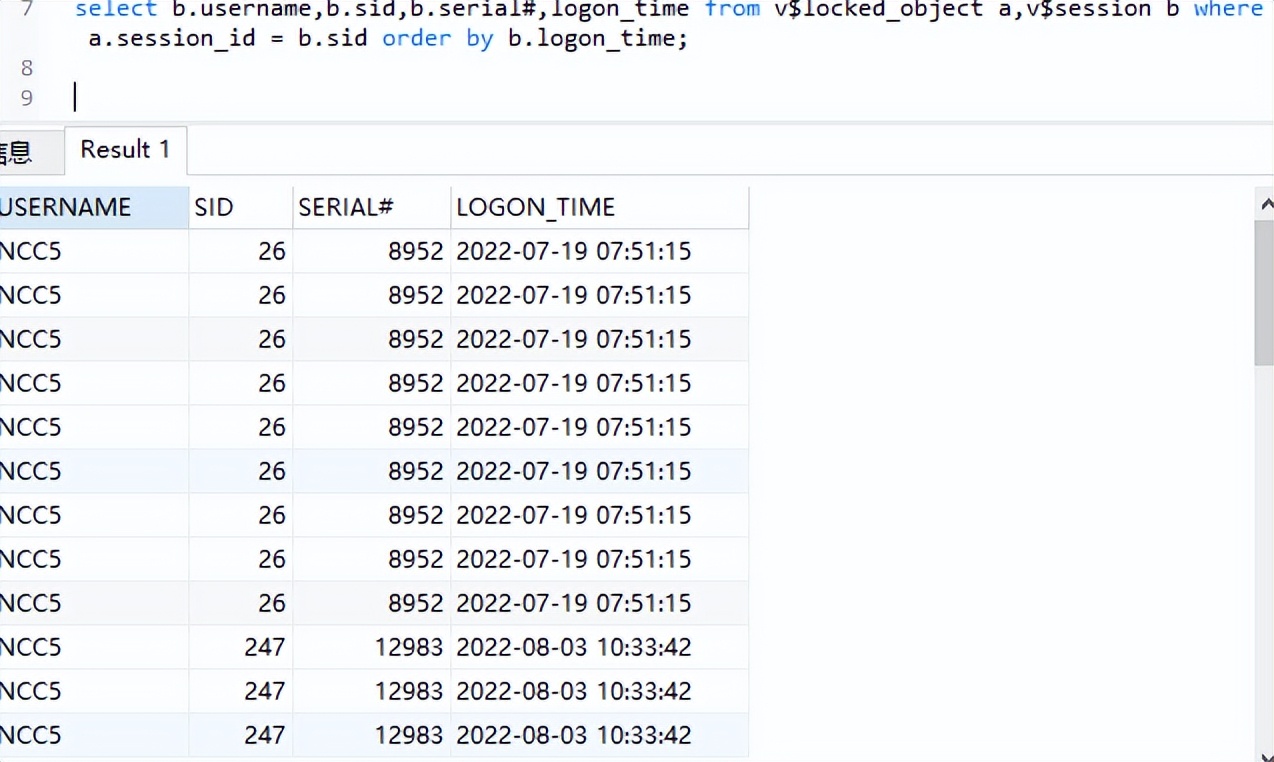Select the SERIAL# column header
Screen dimensions: 1274x762
(371, 207)
